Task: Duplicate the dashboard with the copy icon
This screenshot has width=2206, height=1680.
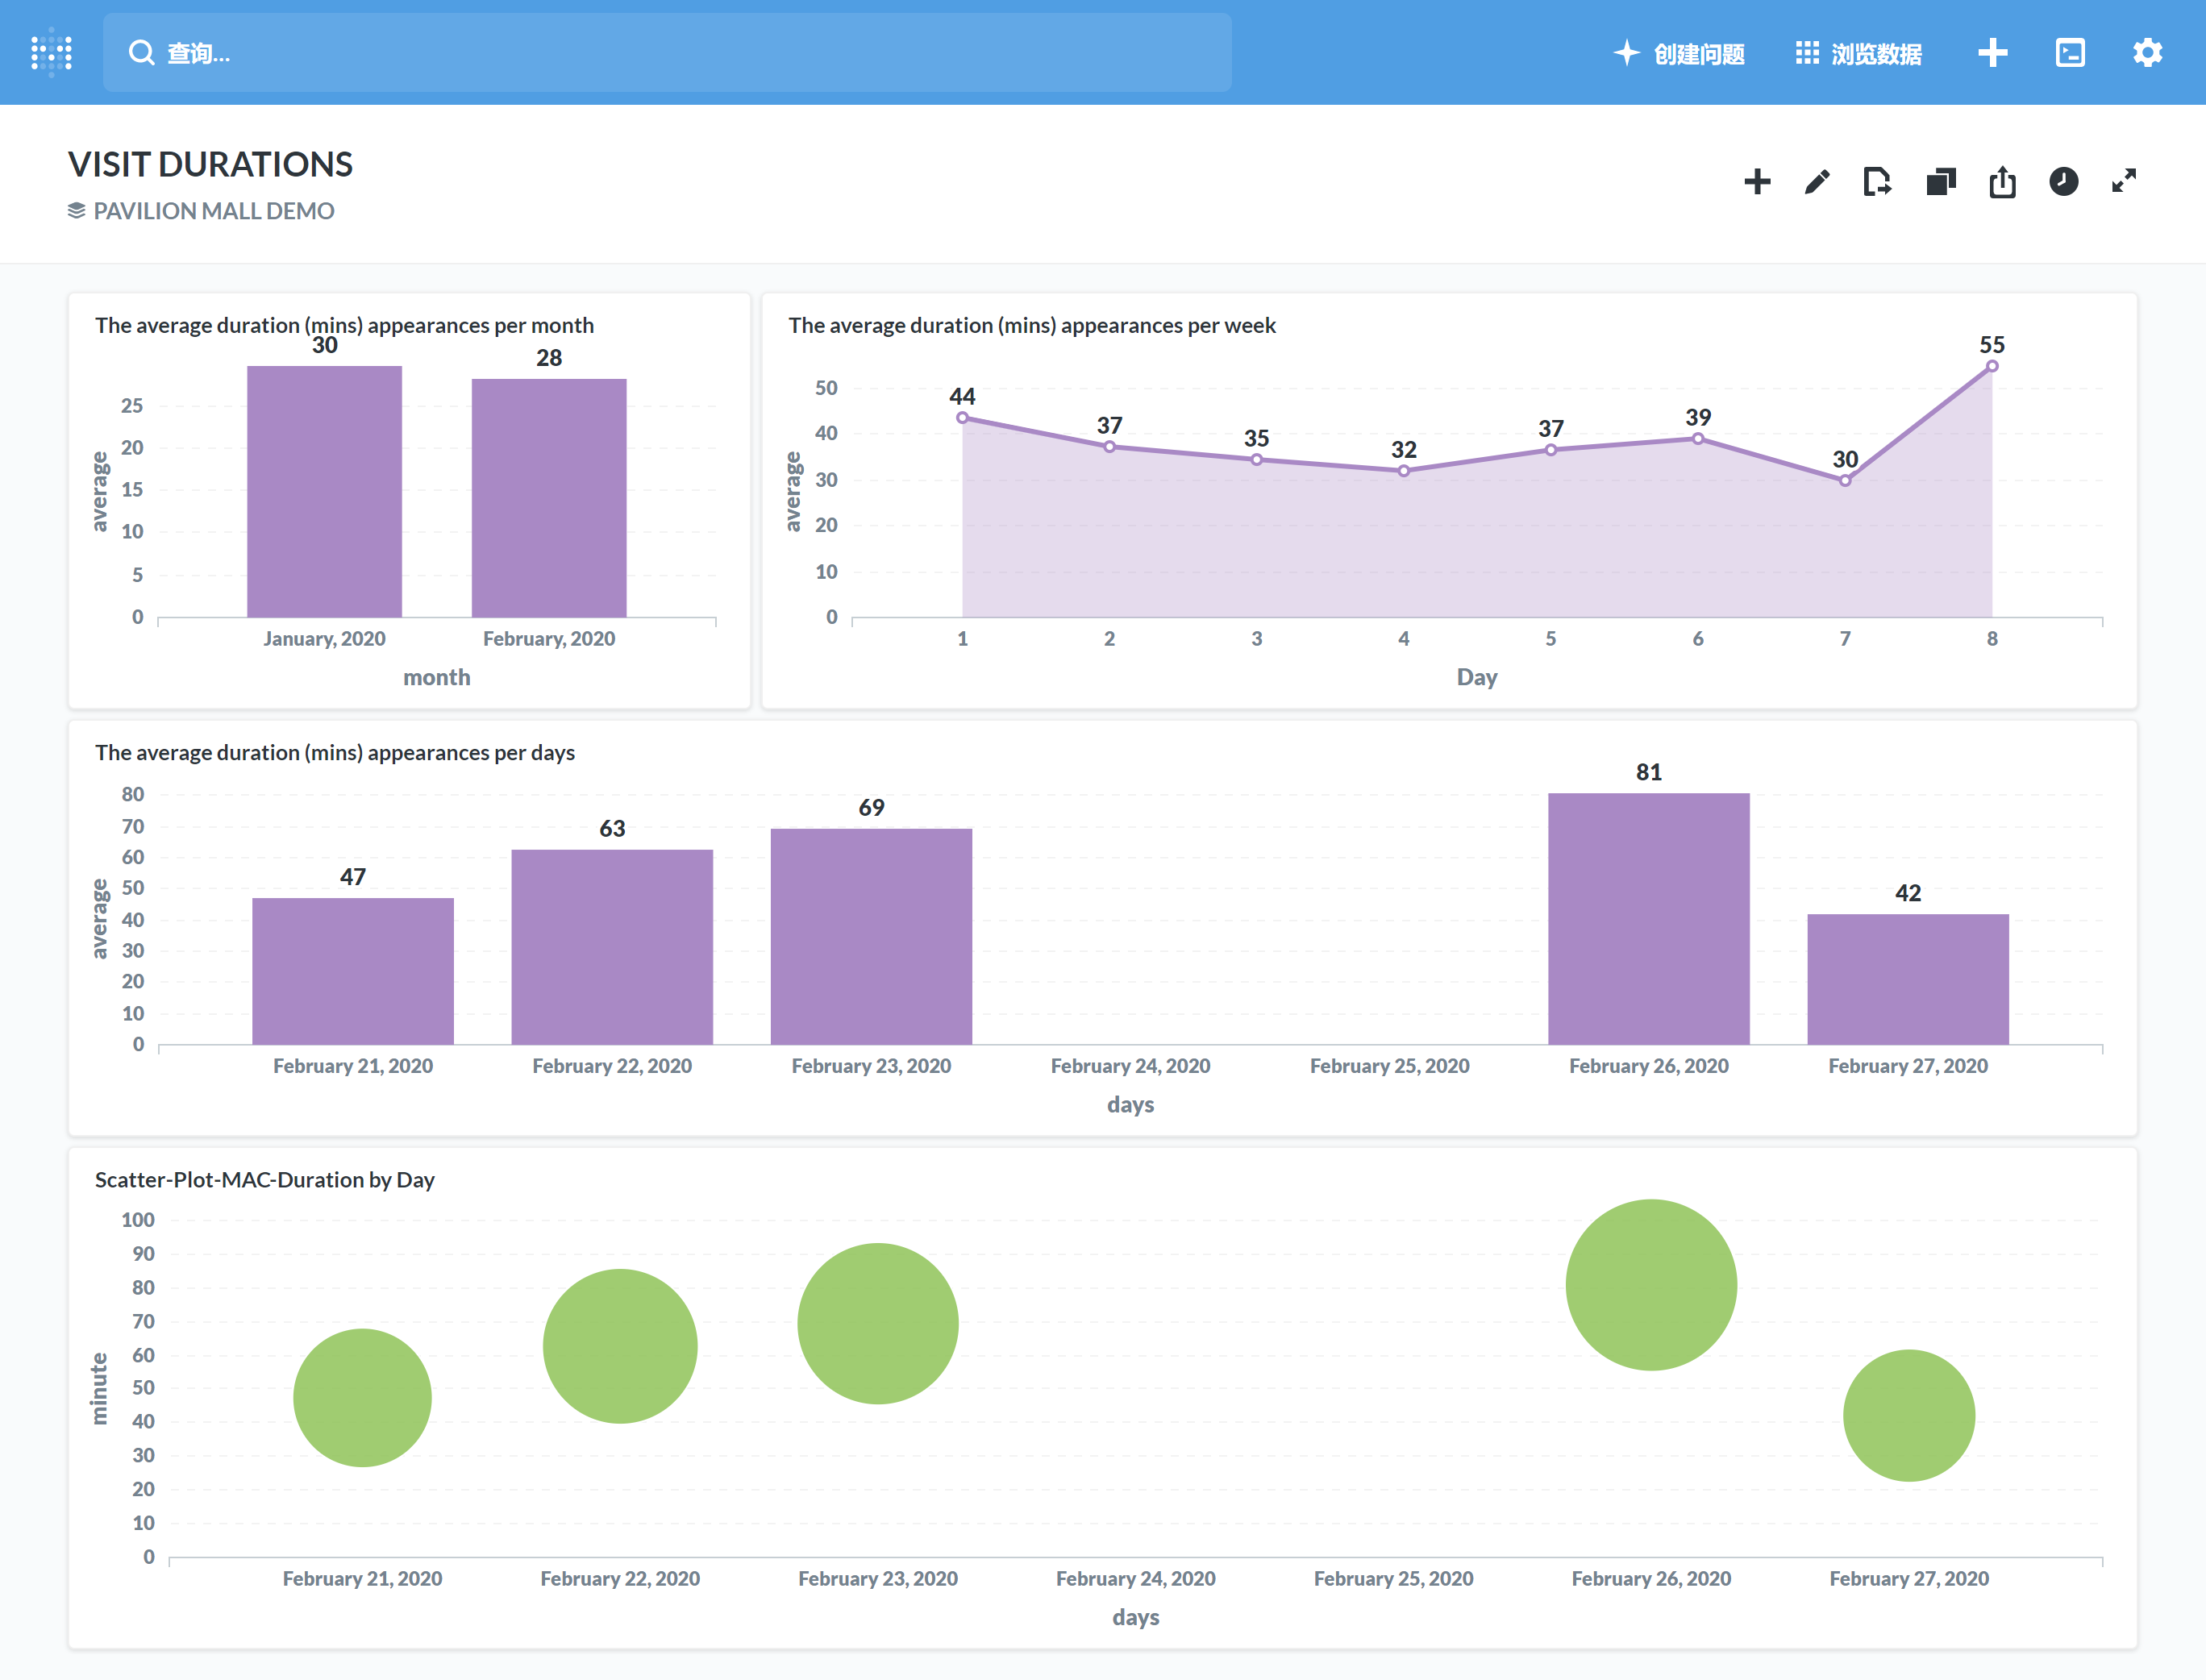Action: pyautogui.click(x=1940, y=182)
